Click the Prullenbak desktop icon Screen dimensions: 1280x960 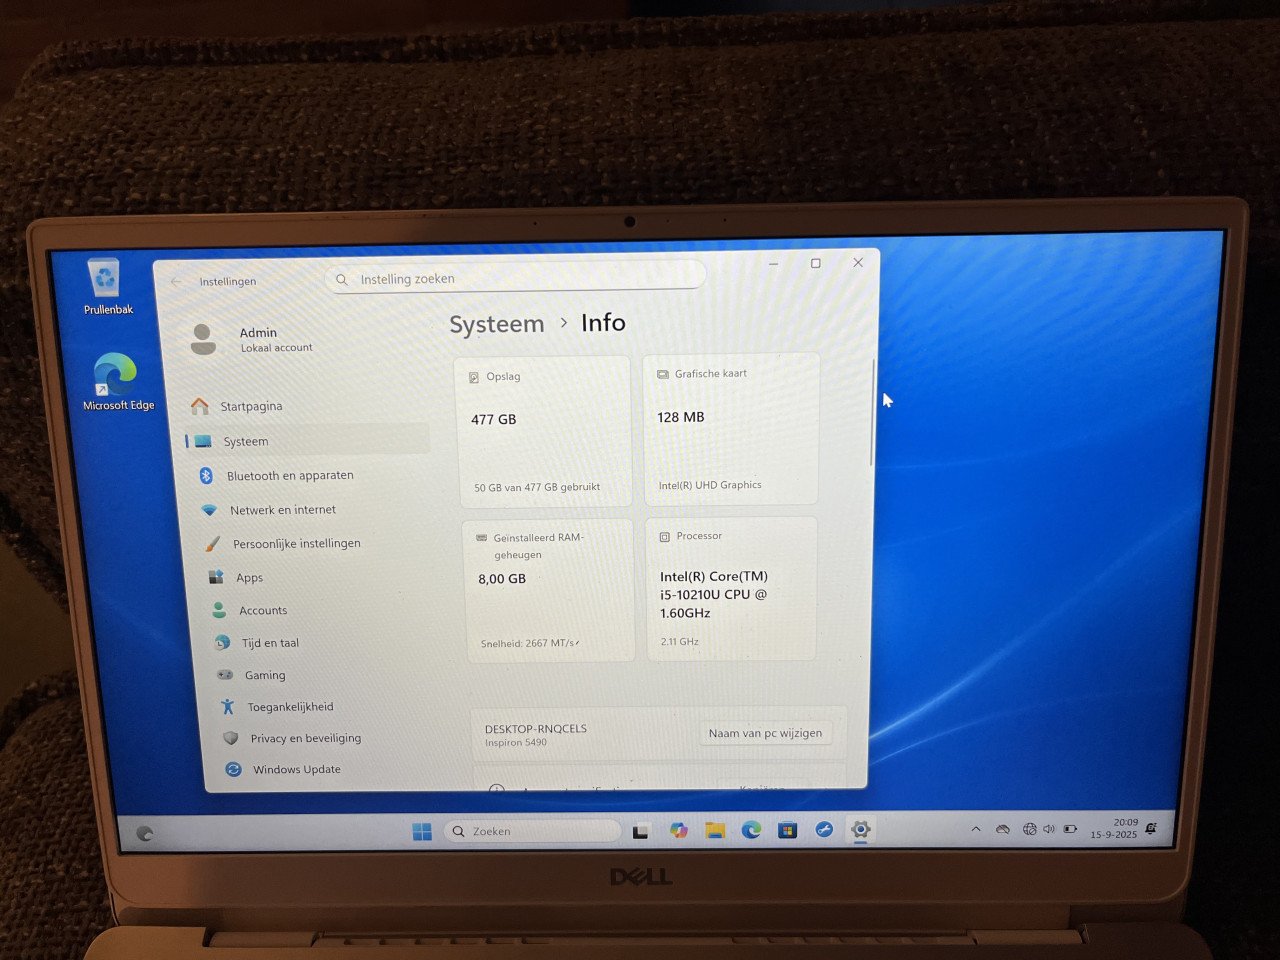(x=106, y=287)
